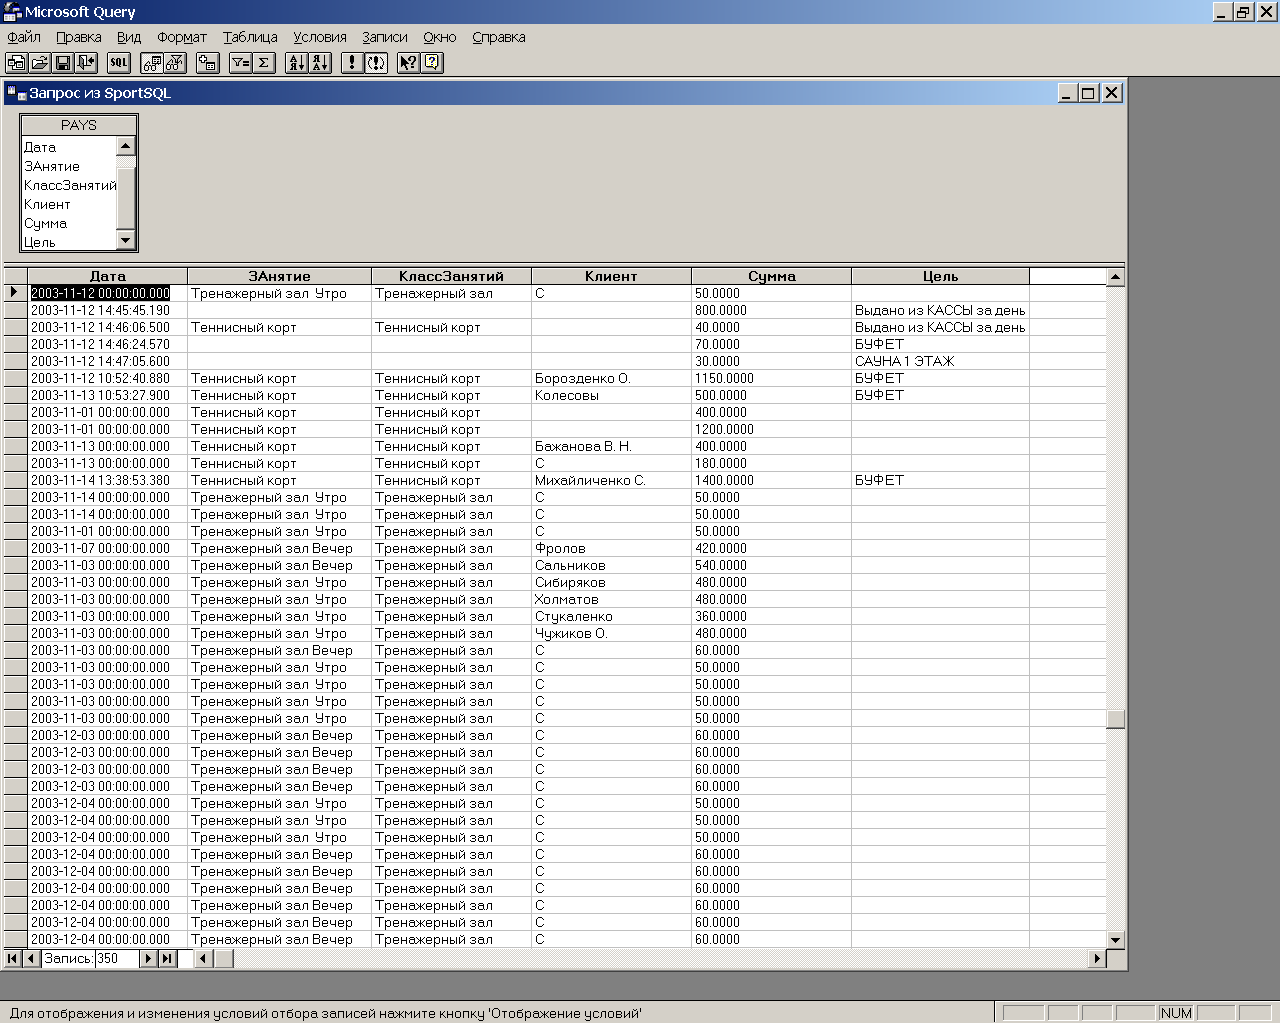
Task: Go to the last record button
Action: (167, 958)
